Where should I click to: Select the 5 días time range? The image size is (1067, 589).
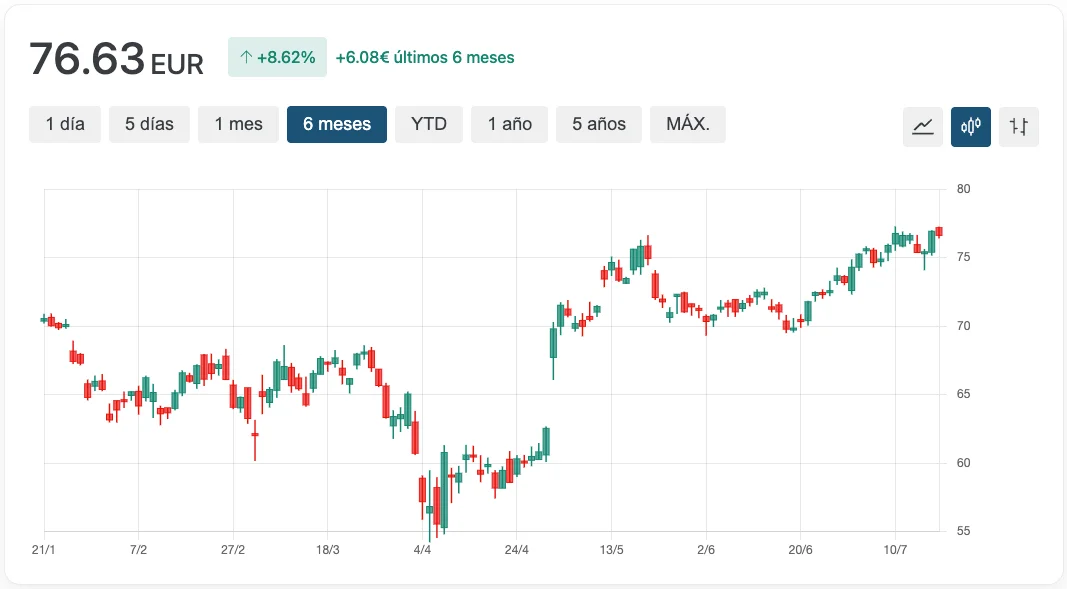point(149,125)
